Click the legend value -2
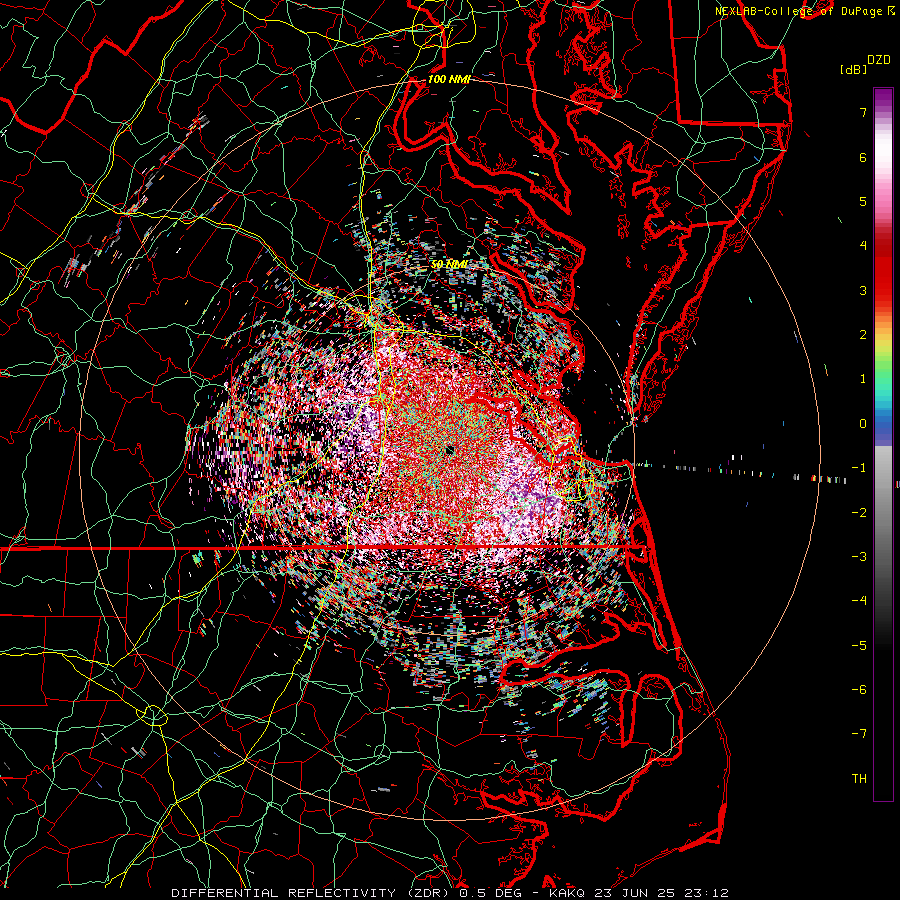This screenshot has height=900, width=900. pos(859,513)
